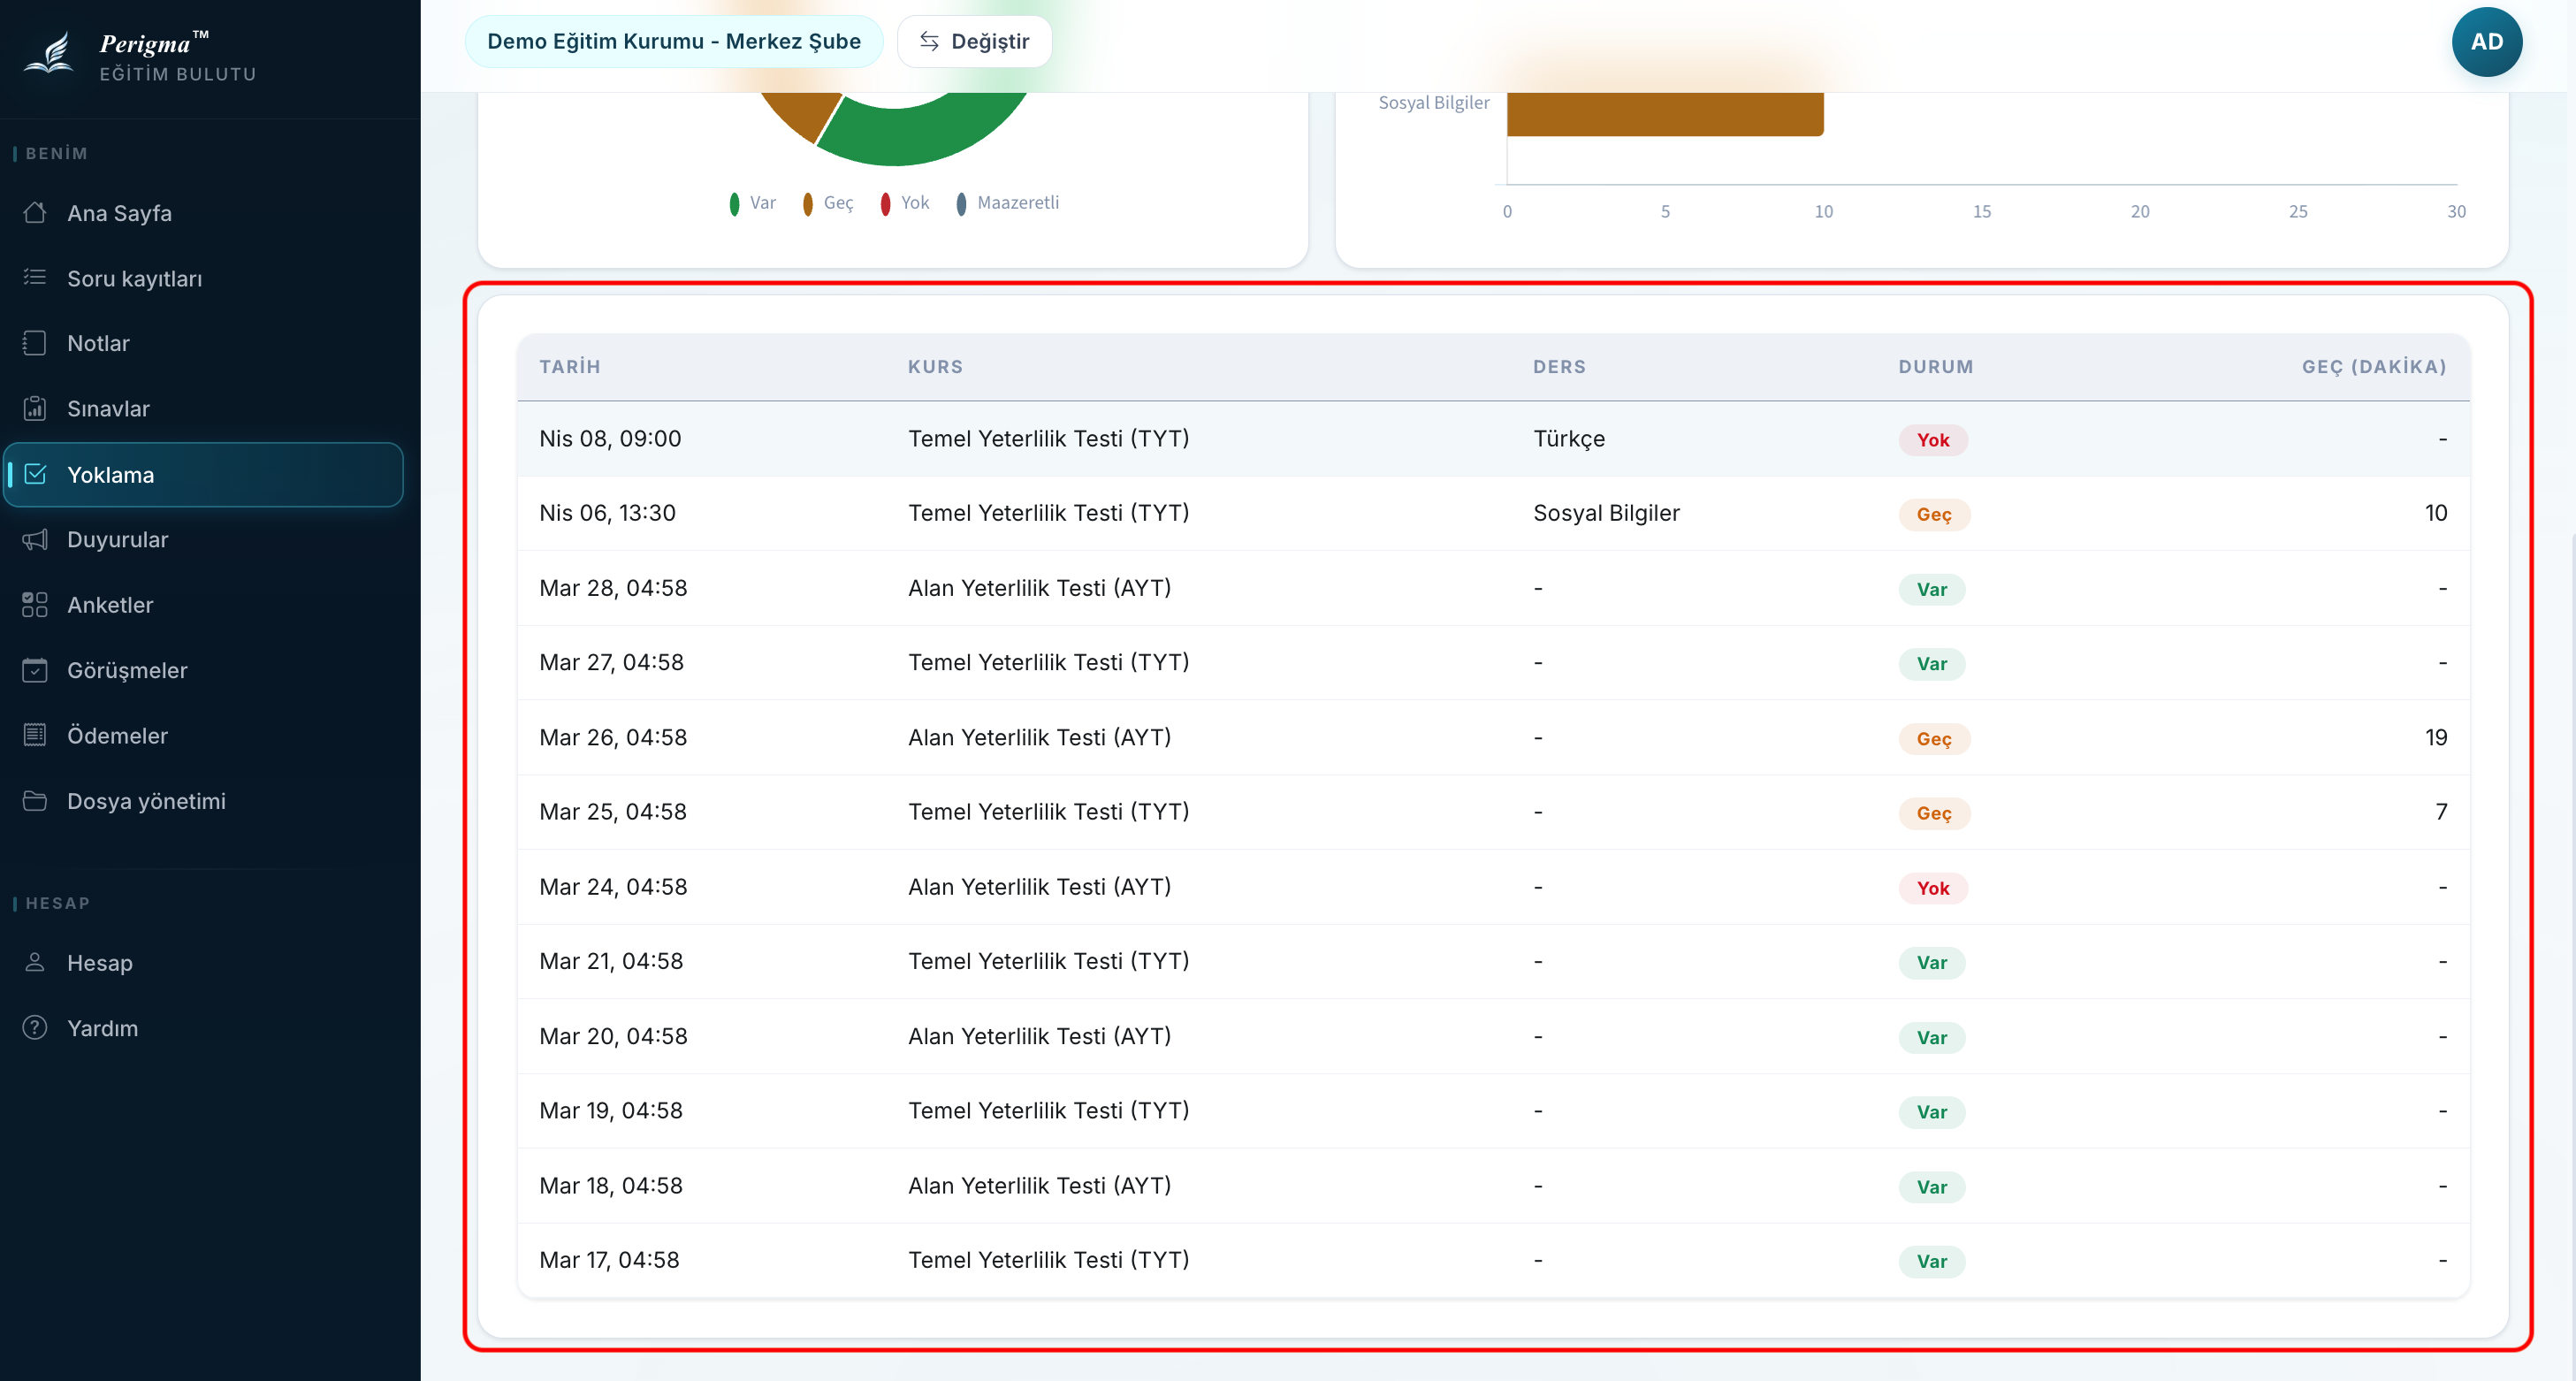Screen dimensions: 2576x1381
Task: Open the AD user avatar menu
Action: (x=2486, y=42)
